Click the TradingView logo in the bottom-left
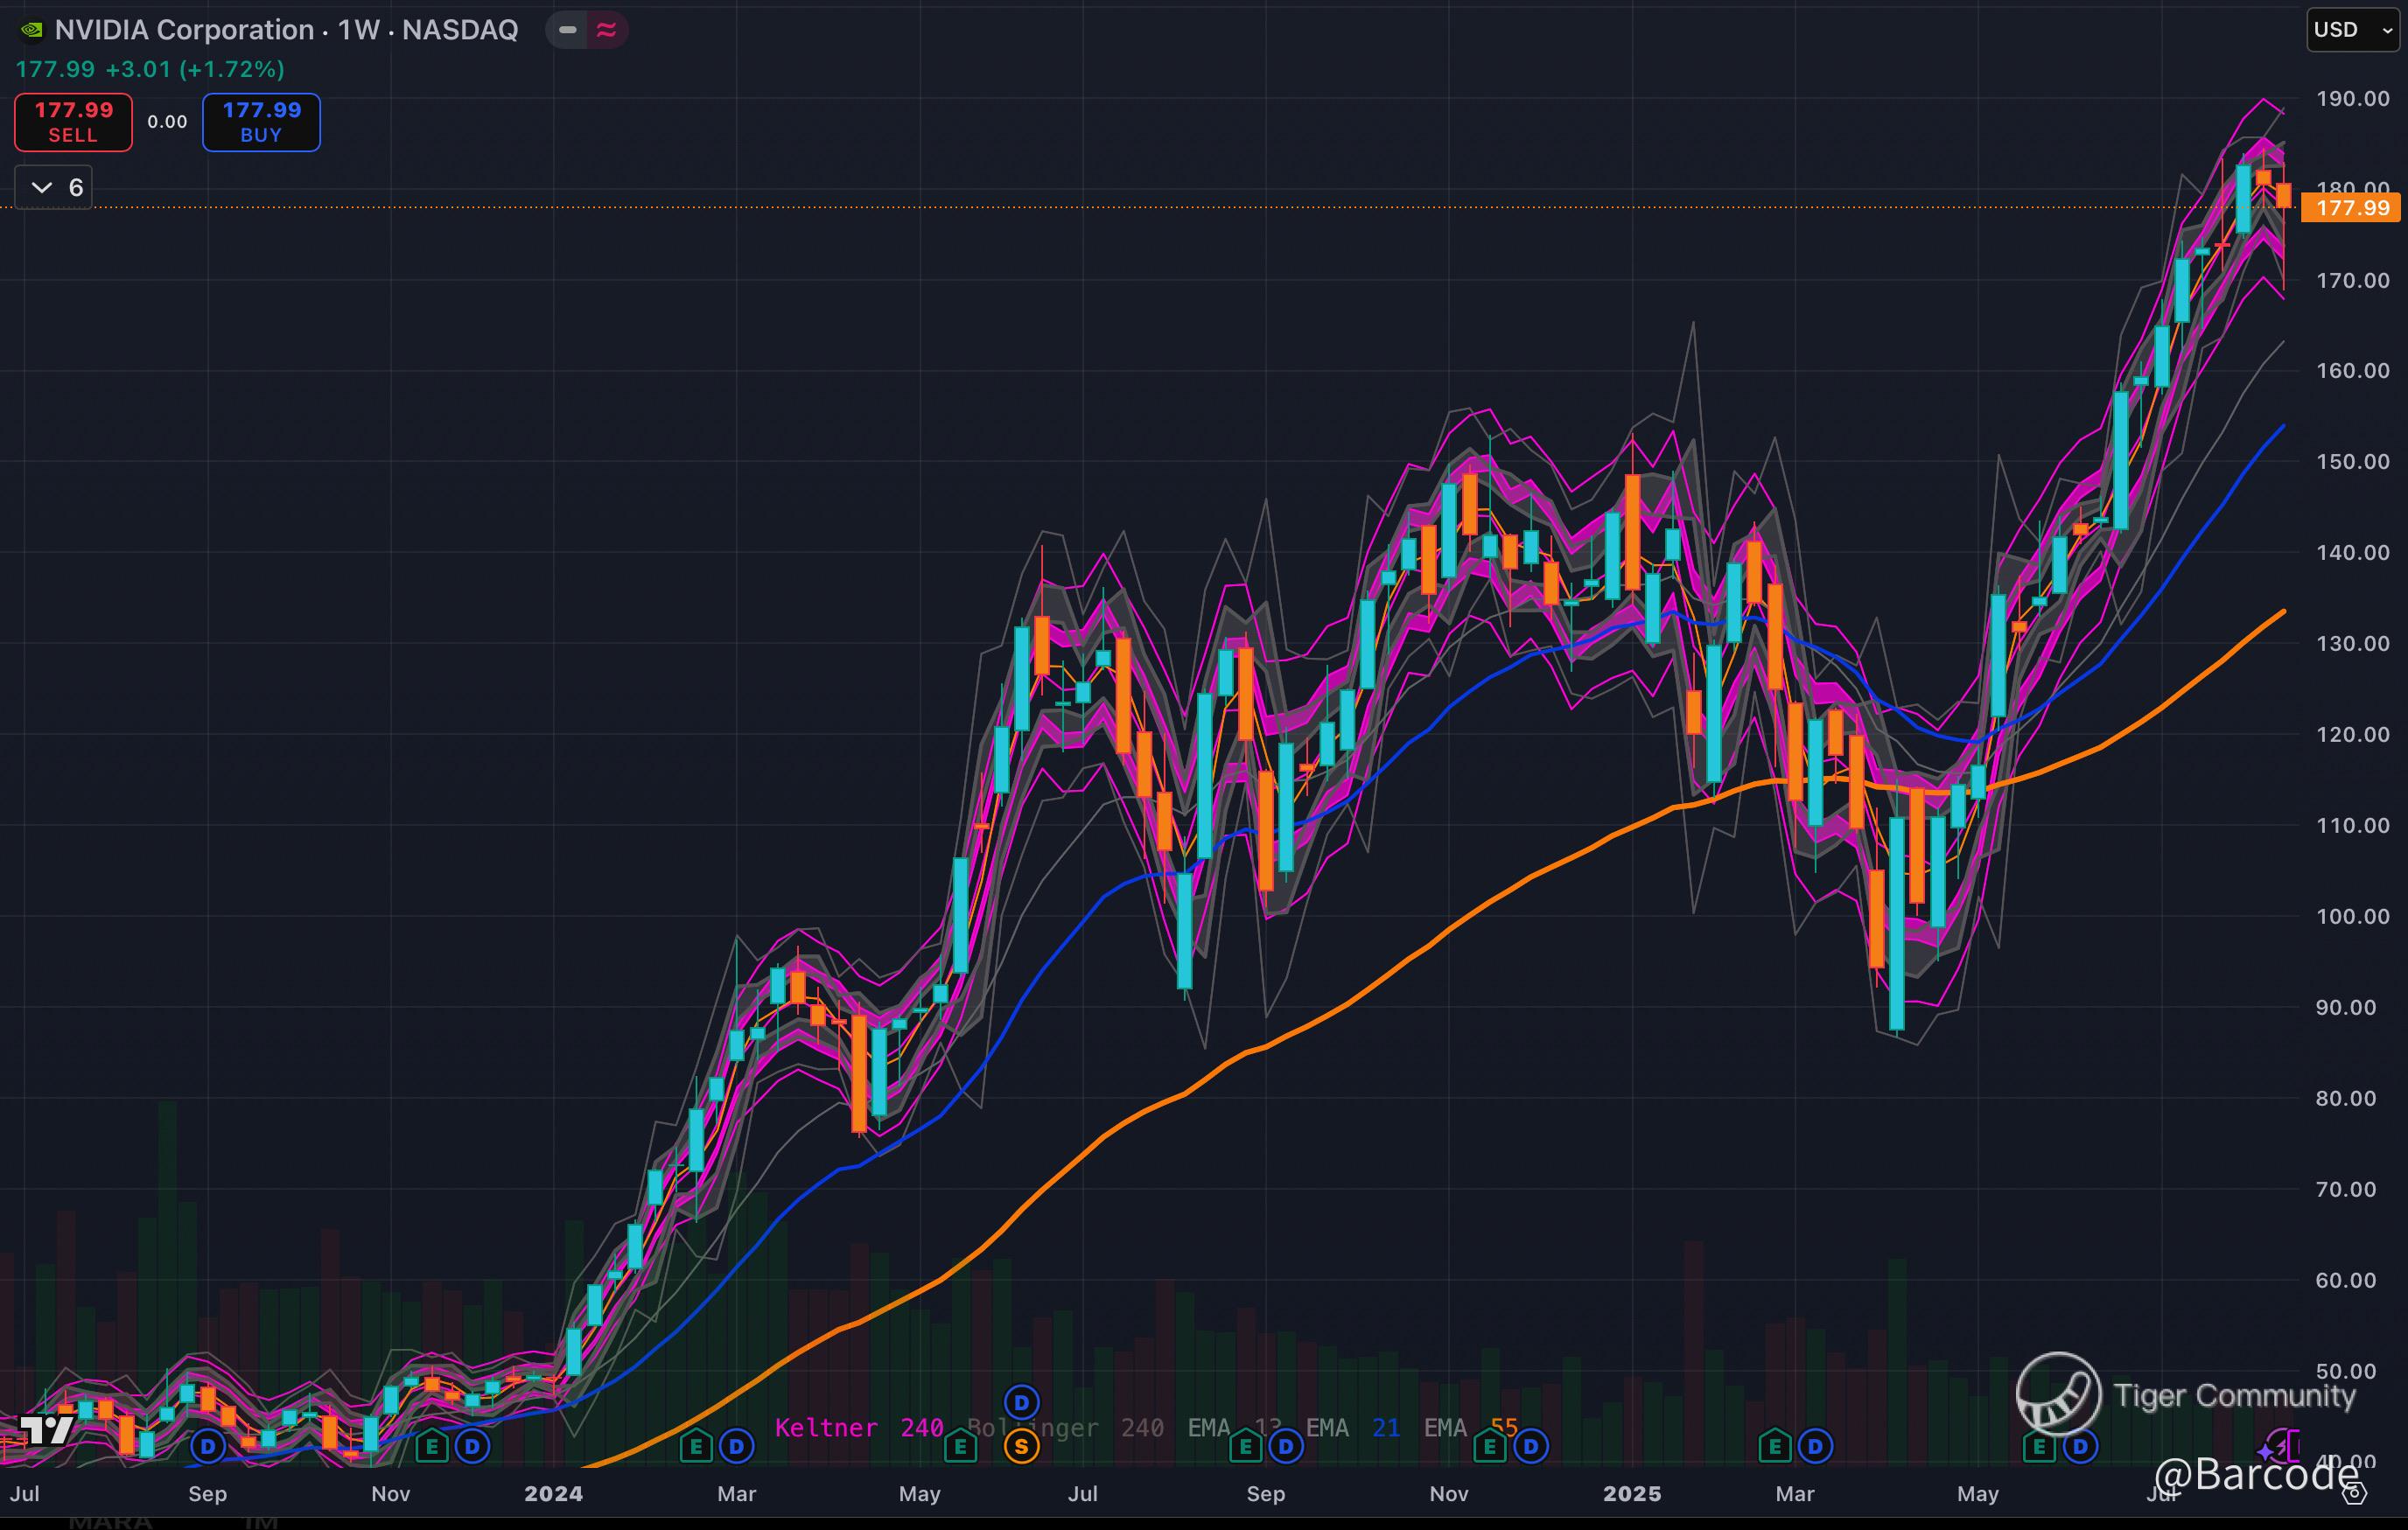This screenshot has height=1530, width=2408. pos(47,1430)
